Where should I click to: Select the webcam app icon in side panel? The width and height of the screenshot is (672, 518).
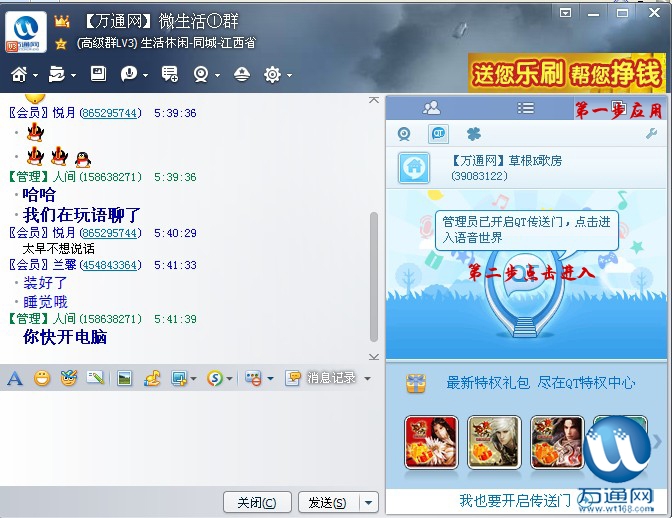(x=404, y=134)
